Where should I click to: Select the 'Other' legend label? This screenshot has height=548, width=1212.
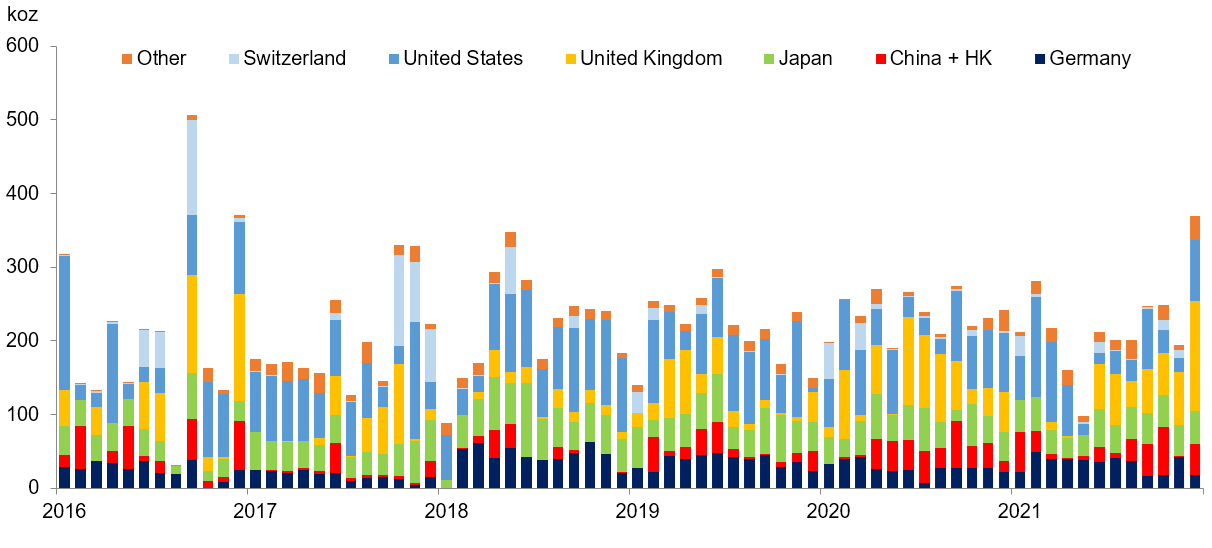point(162,58)
